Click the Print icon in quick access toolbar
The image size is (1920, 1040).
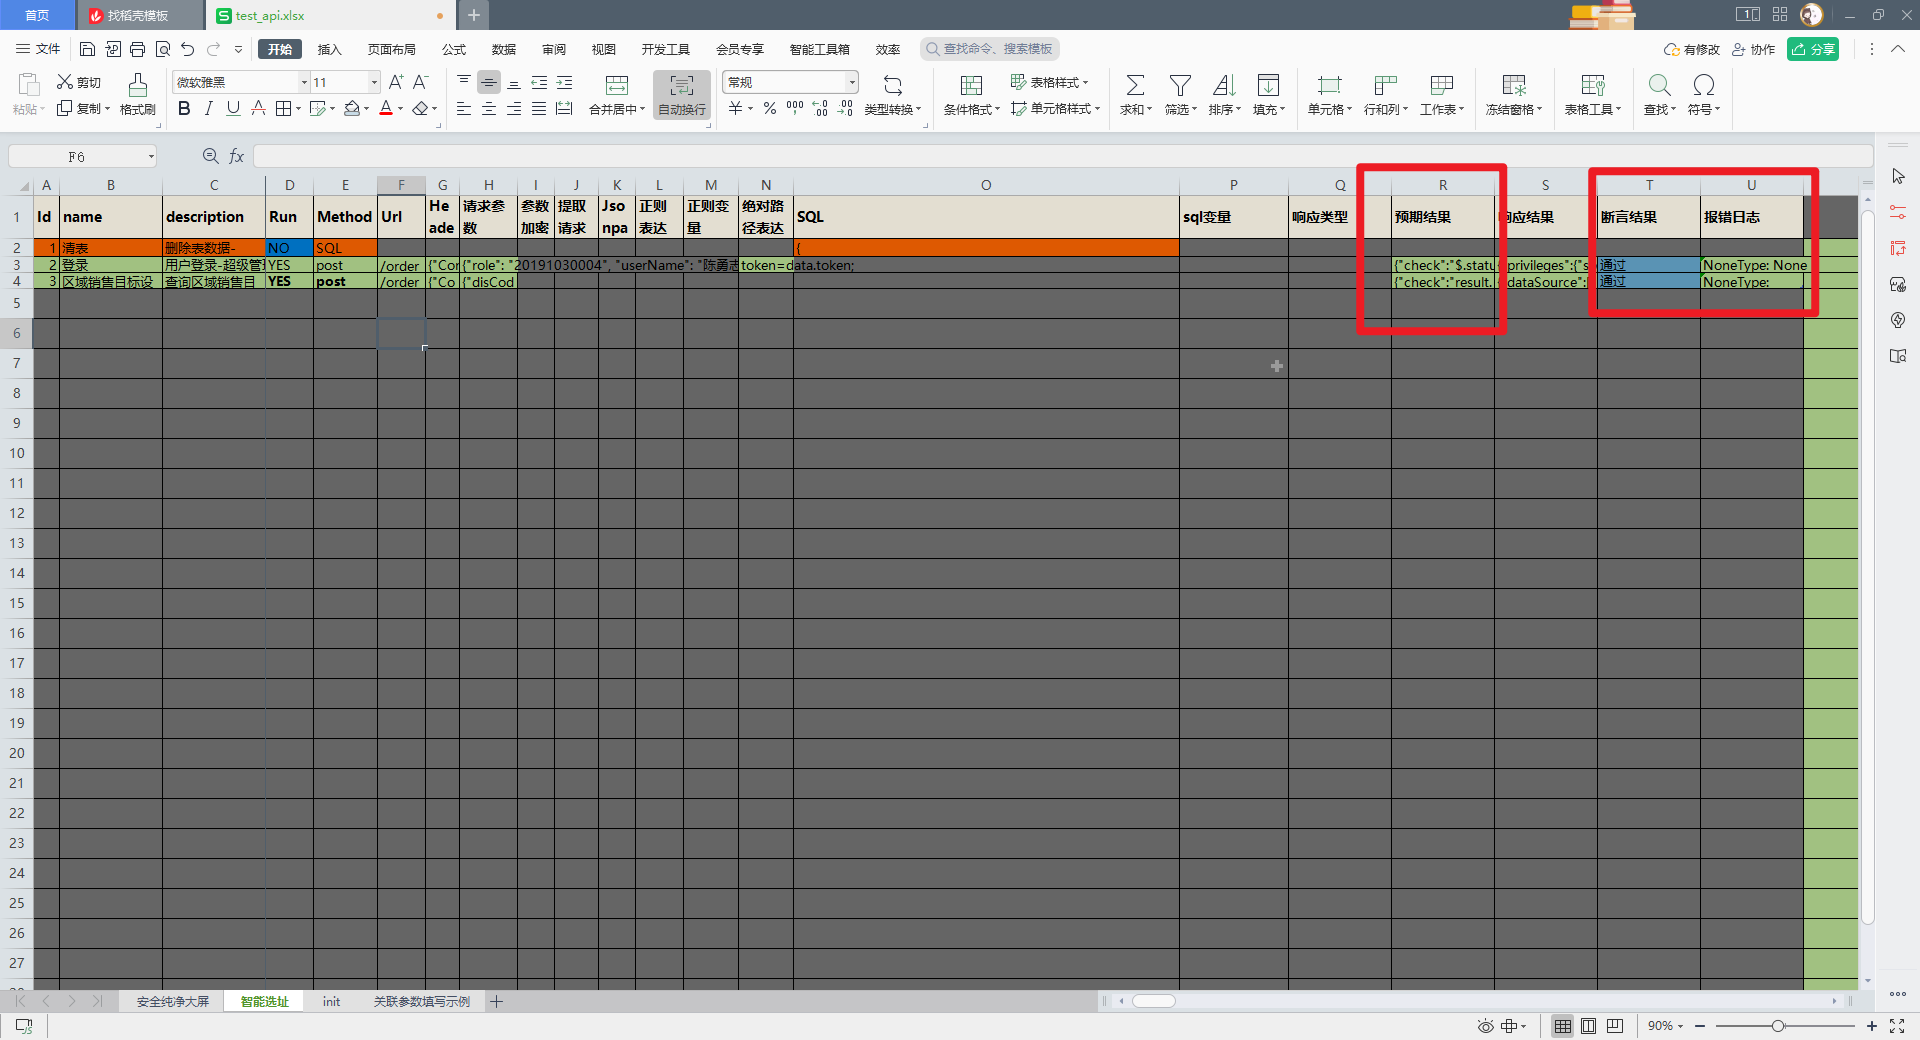pyautogui.click(x=137, y=49)
